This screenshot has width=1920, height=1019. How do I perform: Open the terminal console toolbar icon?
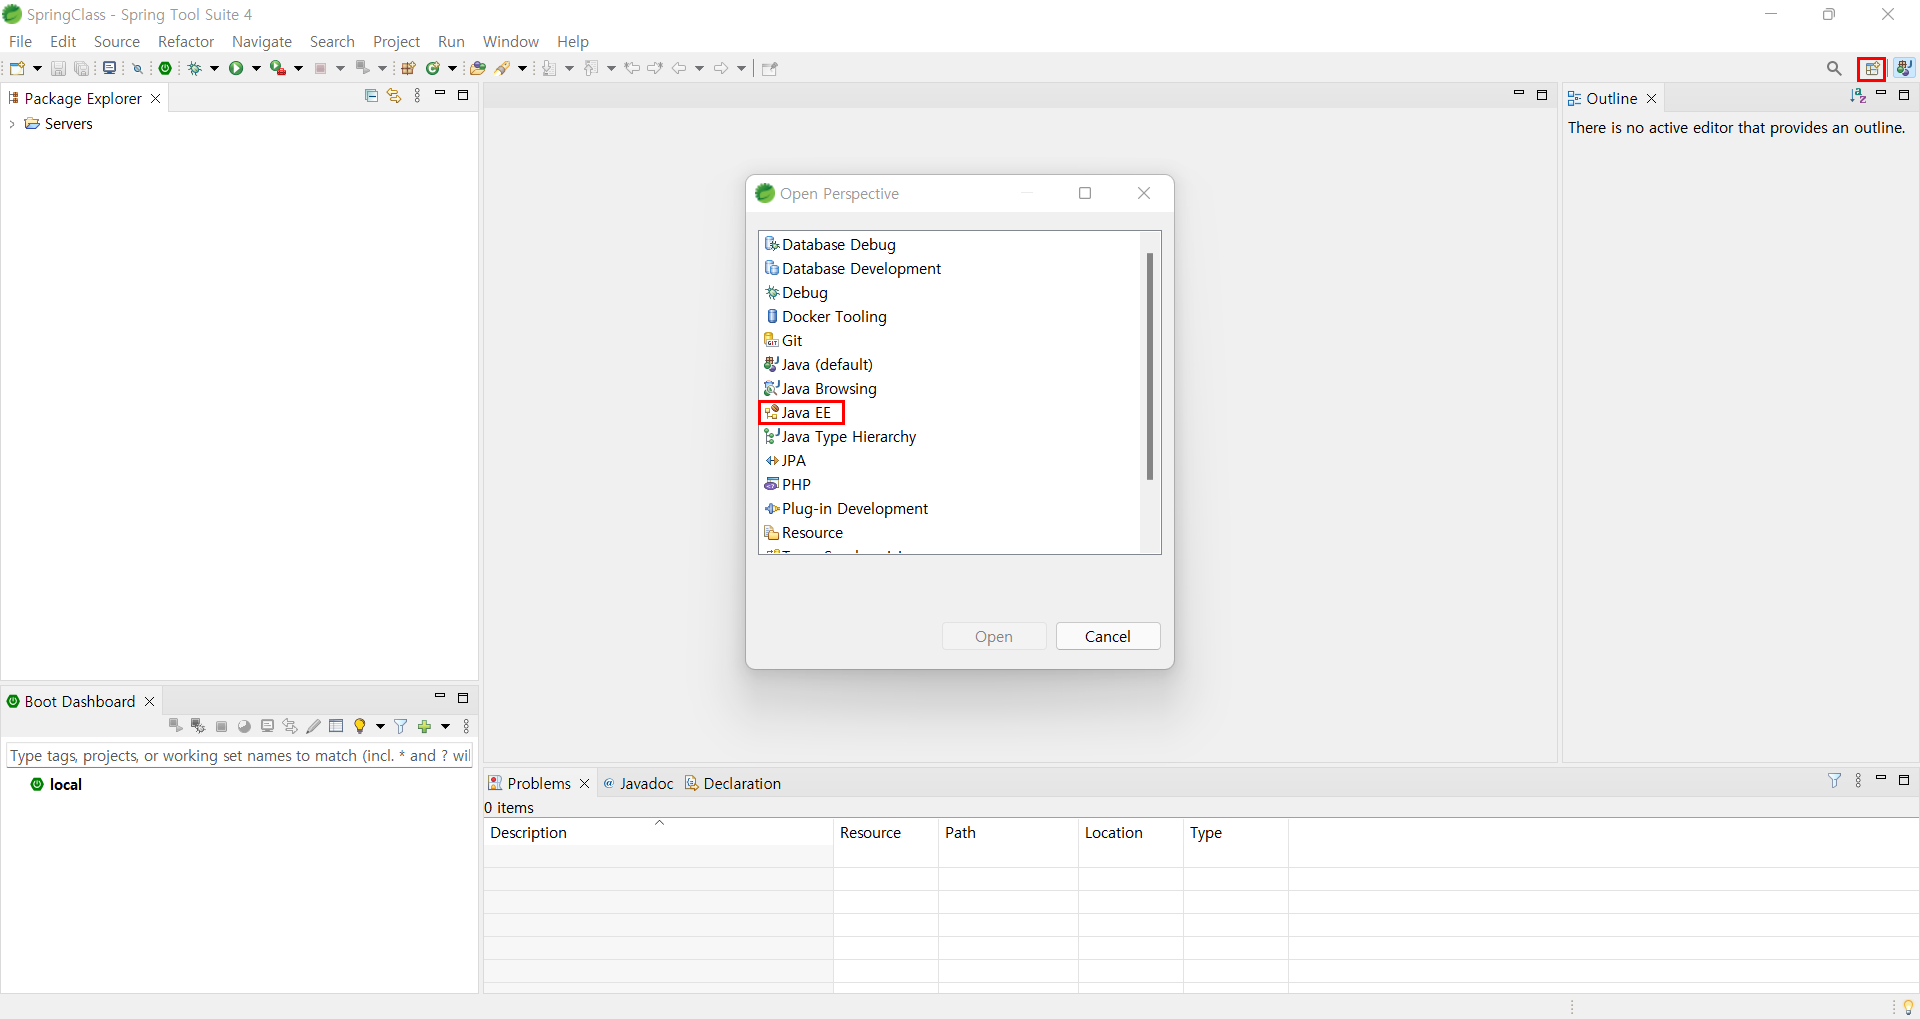tap(110, 68)
